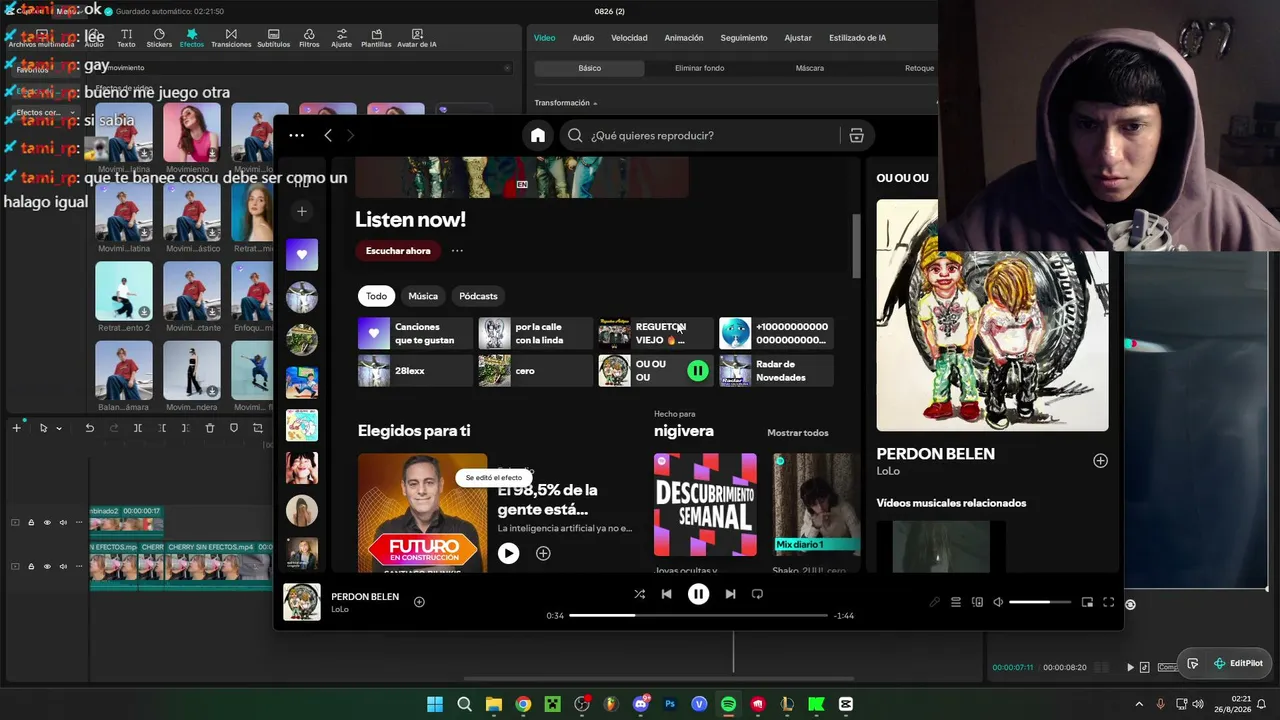This screenshot has width=1280, height=720.
Task: Go to Spotify Home
Action: pos(538,136)
